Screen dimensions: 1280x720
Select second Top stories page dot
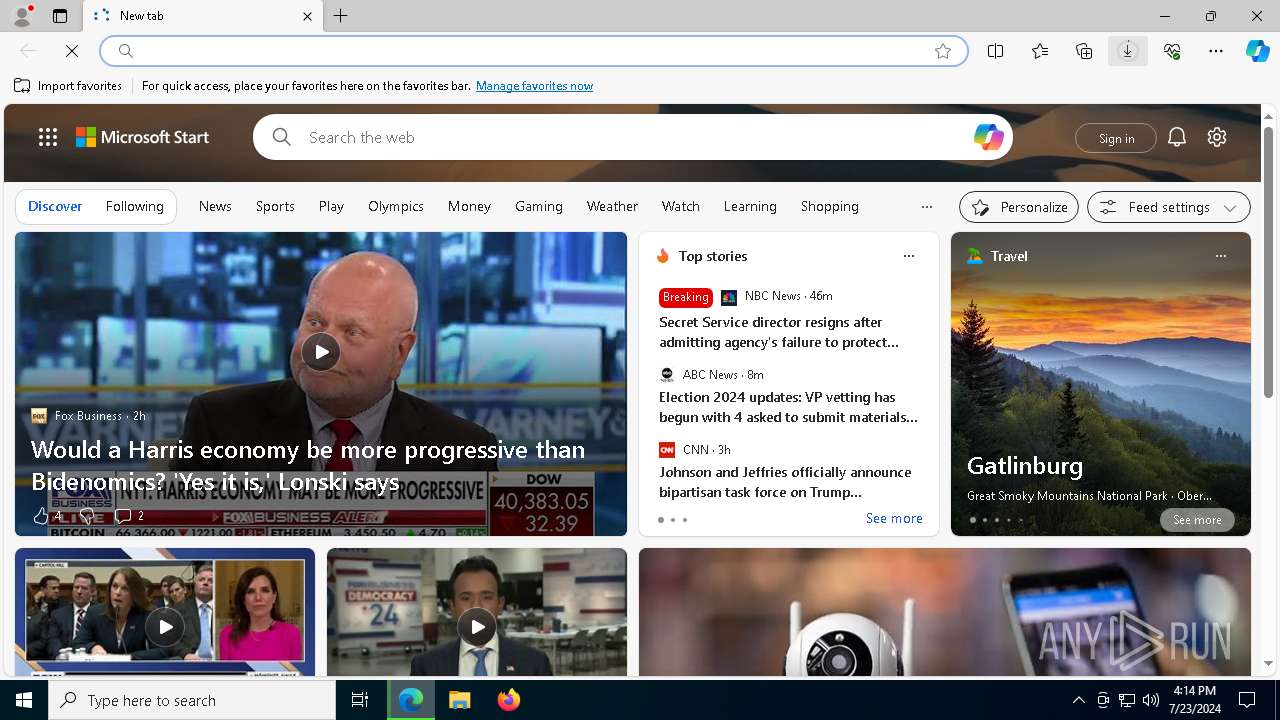[x=673, y=520]
